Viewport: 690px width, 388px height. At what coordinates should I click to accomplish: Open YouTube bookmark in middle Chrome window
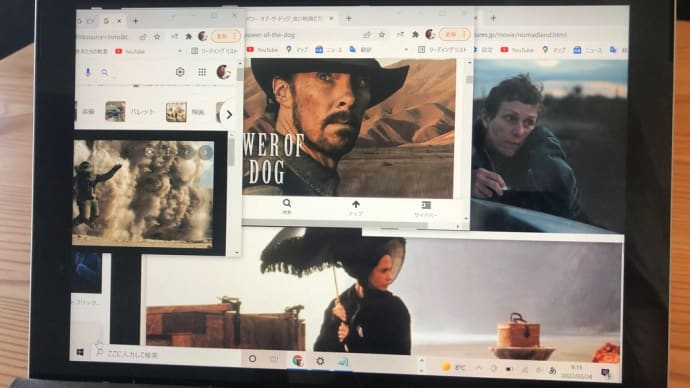click(x=262, y=50)
